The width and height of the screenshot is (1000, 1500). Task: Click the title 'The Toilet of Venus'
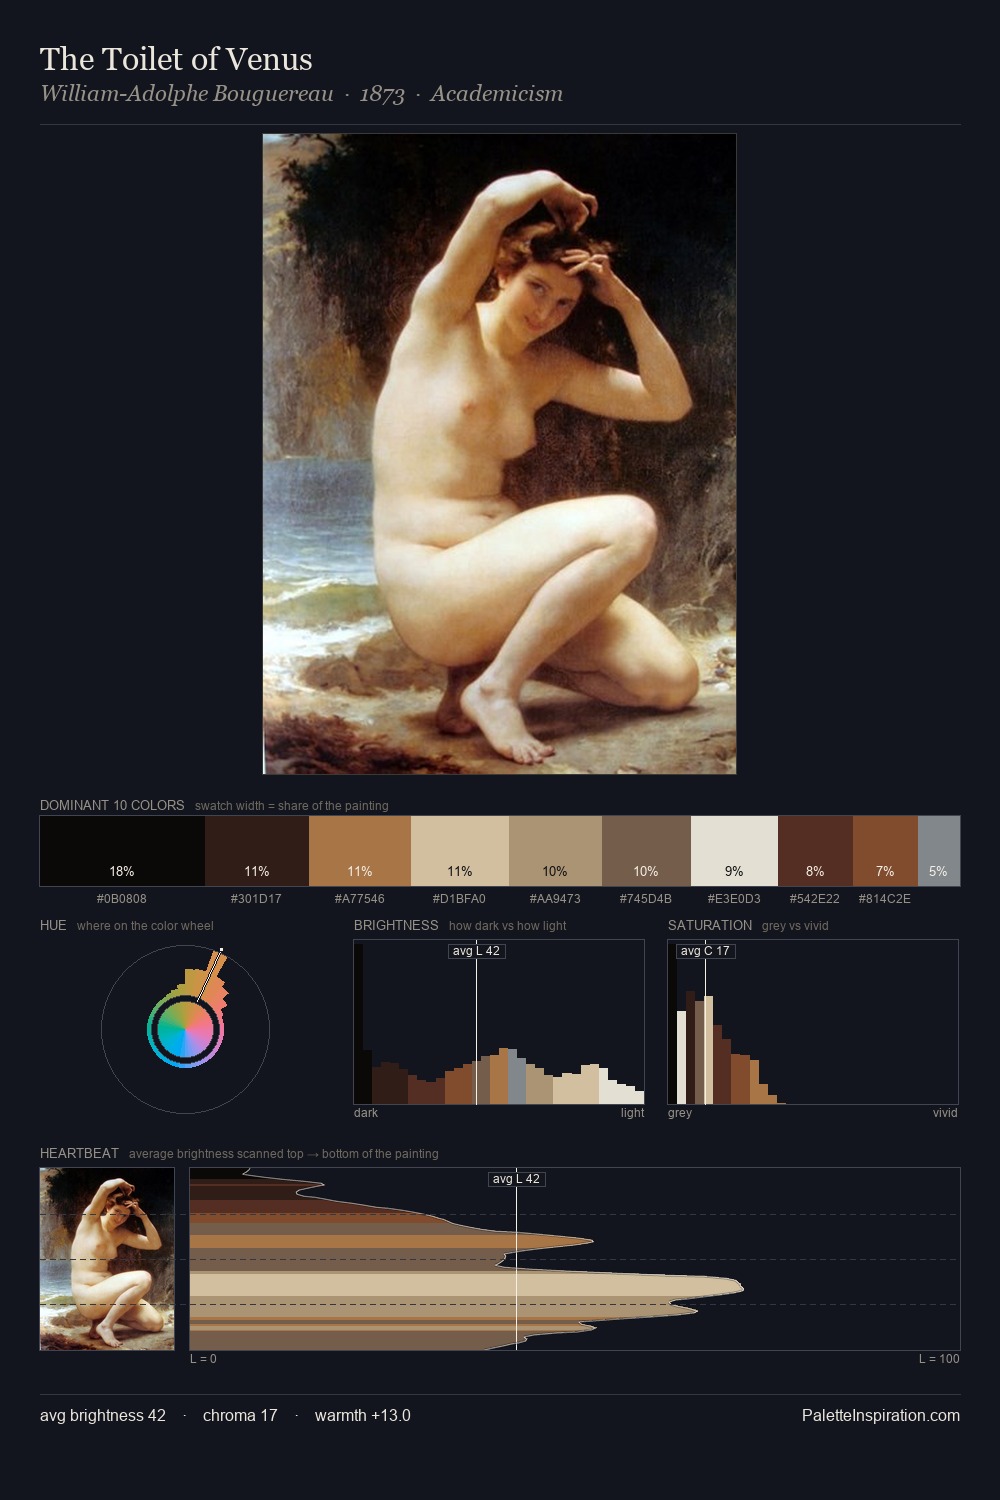click(x=176, y=59)
